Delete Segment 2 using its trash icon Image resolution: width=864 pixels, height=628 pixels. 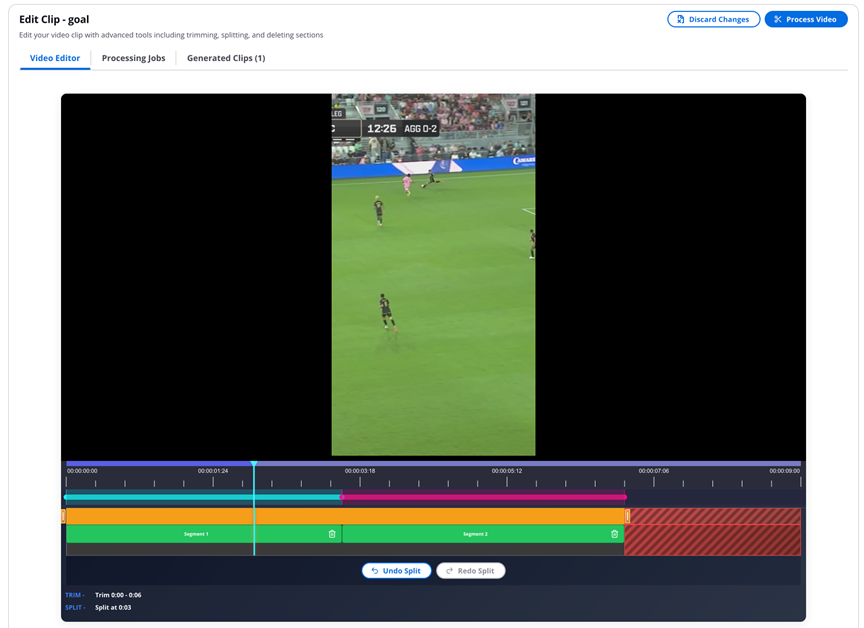pos(614,534)
